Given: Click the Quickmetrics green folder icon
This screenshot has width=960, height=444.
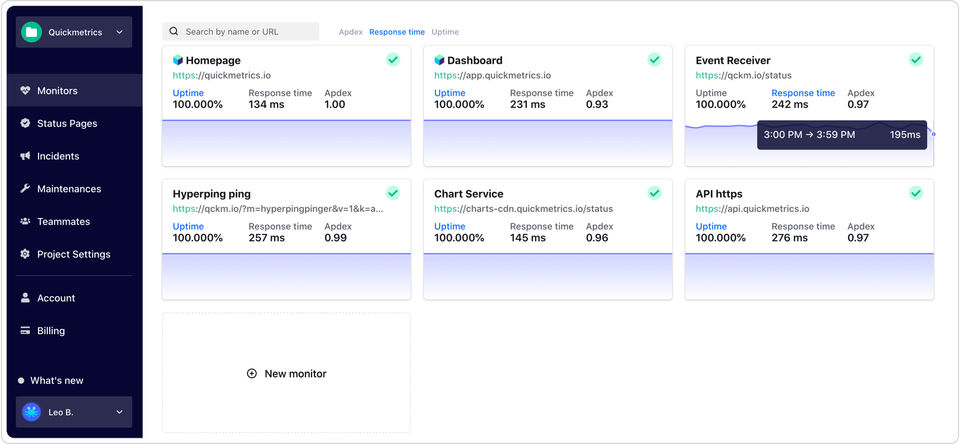Looking at the screenshot, I should 31,32.
